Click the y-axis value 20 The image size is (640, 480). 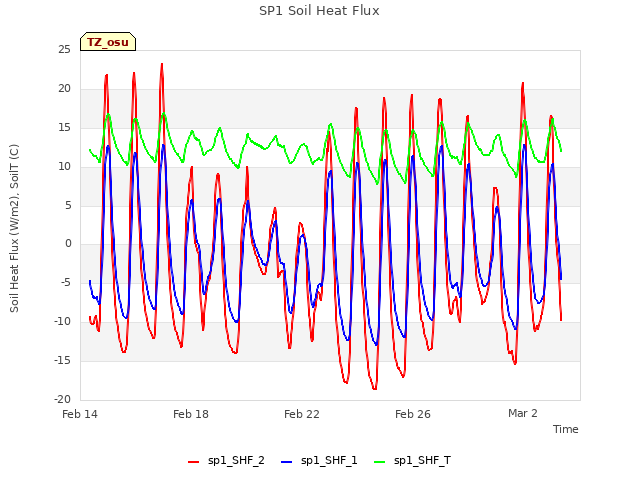pos(64,89)
